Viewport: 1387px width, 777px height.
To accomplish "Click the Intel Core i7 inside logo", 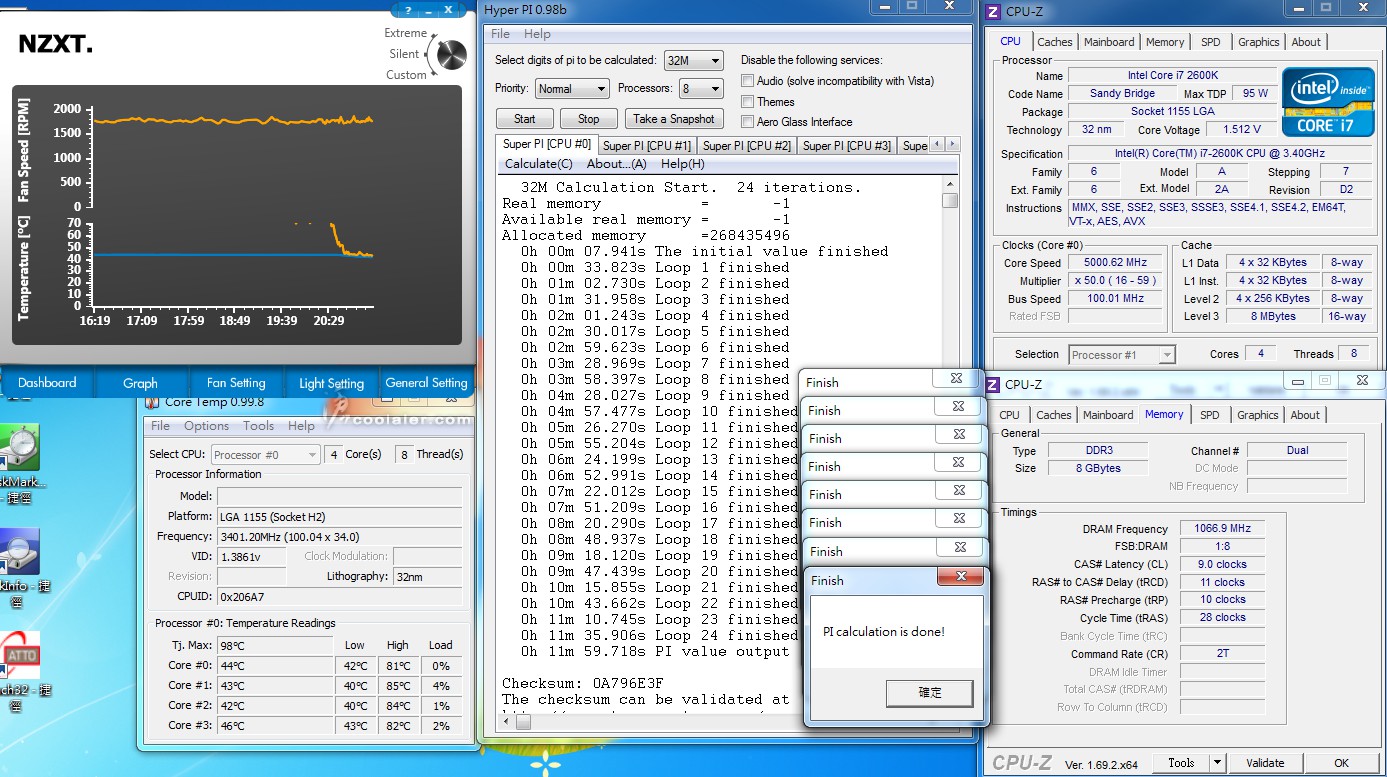I will pos(1326,102).
